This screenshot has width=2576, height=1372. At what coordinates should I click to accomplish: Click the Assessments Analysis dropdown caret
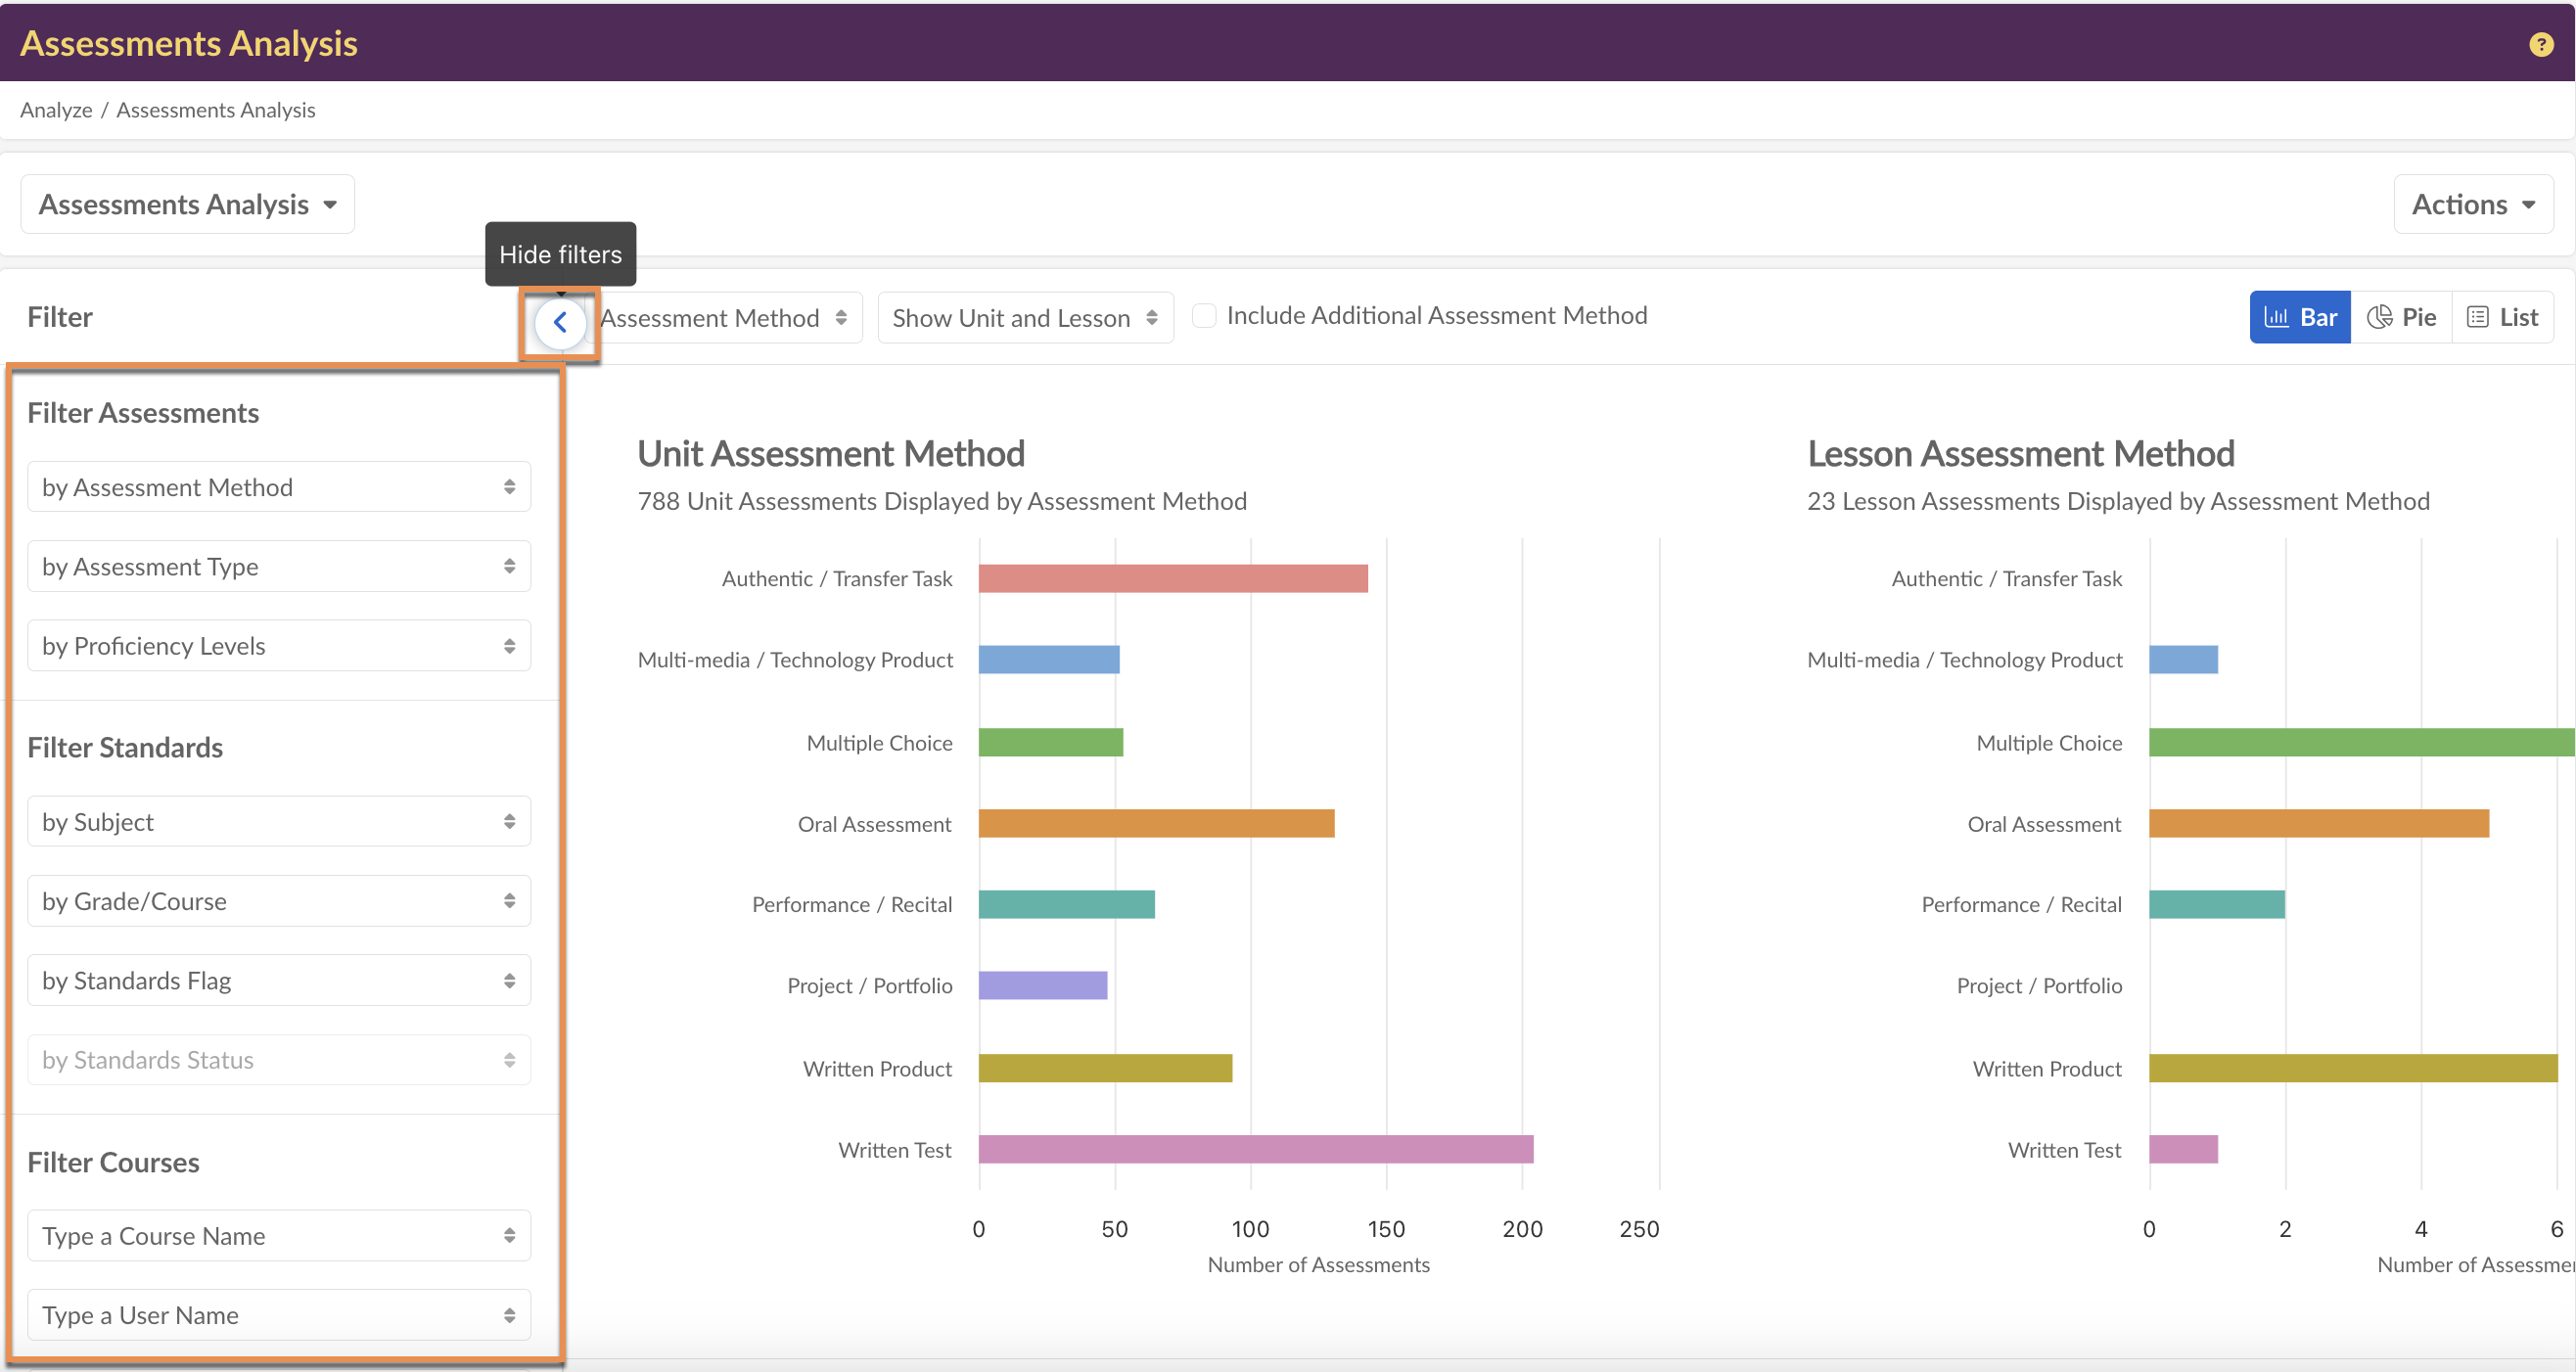click(x=330, y=204)
